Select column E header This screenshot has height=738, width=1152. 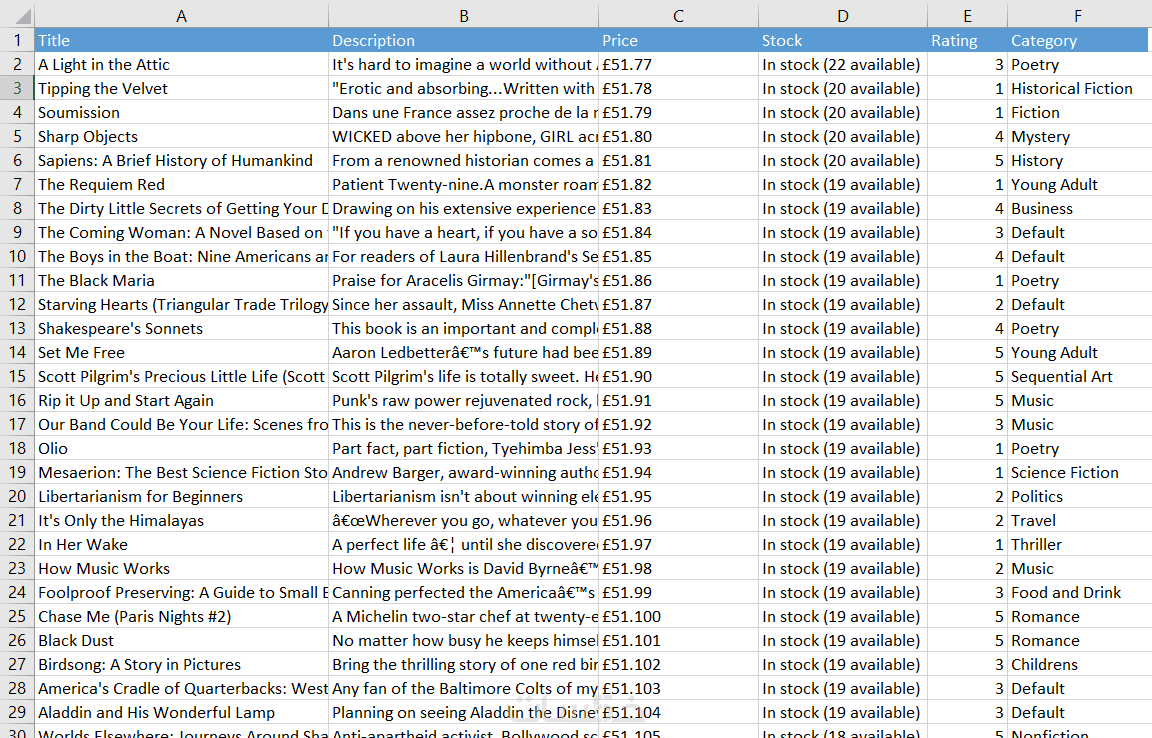(968, 15)
